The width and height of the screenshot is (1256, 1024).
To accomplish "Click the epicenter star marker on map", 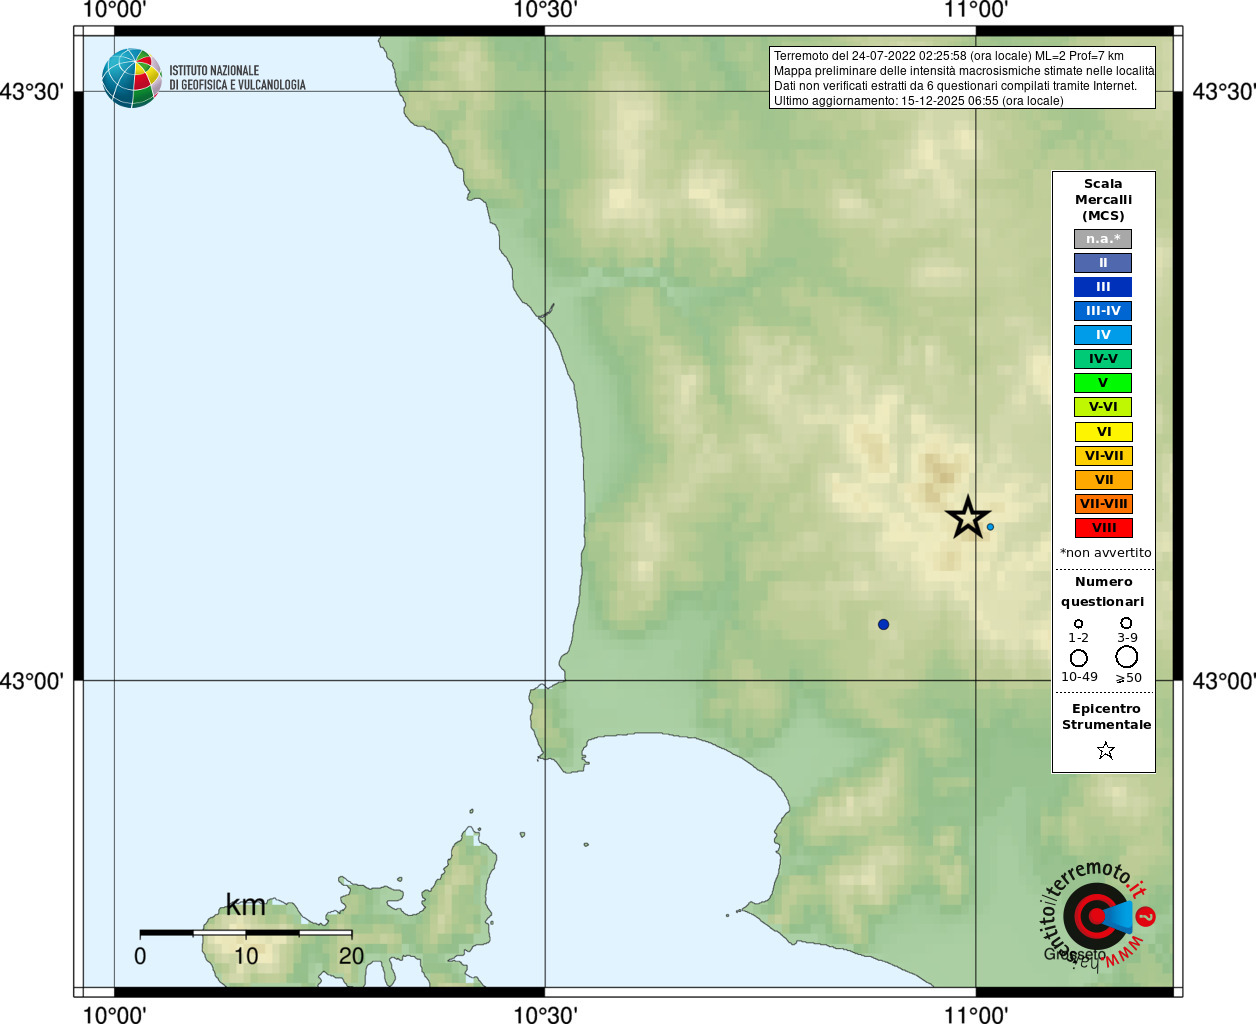I will tap(967, 517).
